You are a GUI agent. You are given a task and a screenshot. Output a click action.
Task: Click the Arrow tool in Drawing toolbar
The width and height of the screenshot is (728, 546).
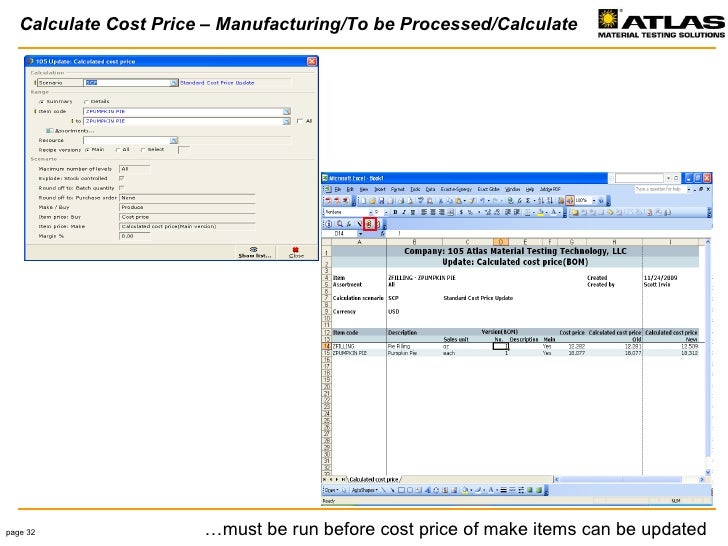392,490
